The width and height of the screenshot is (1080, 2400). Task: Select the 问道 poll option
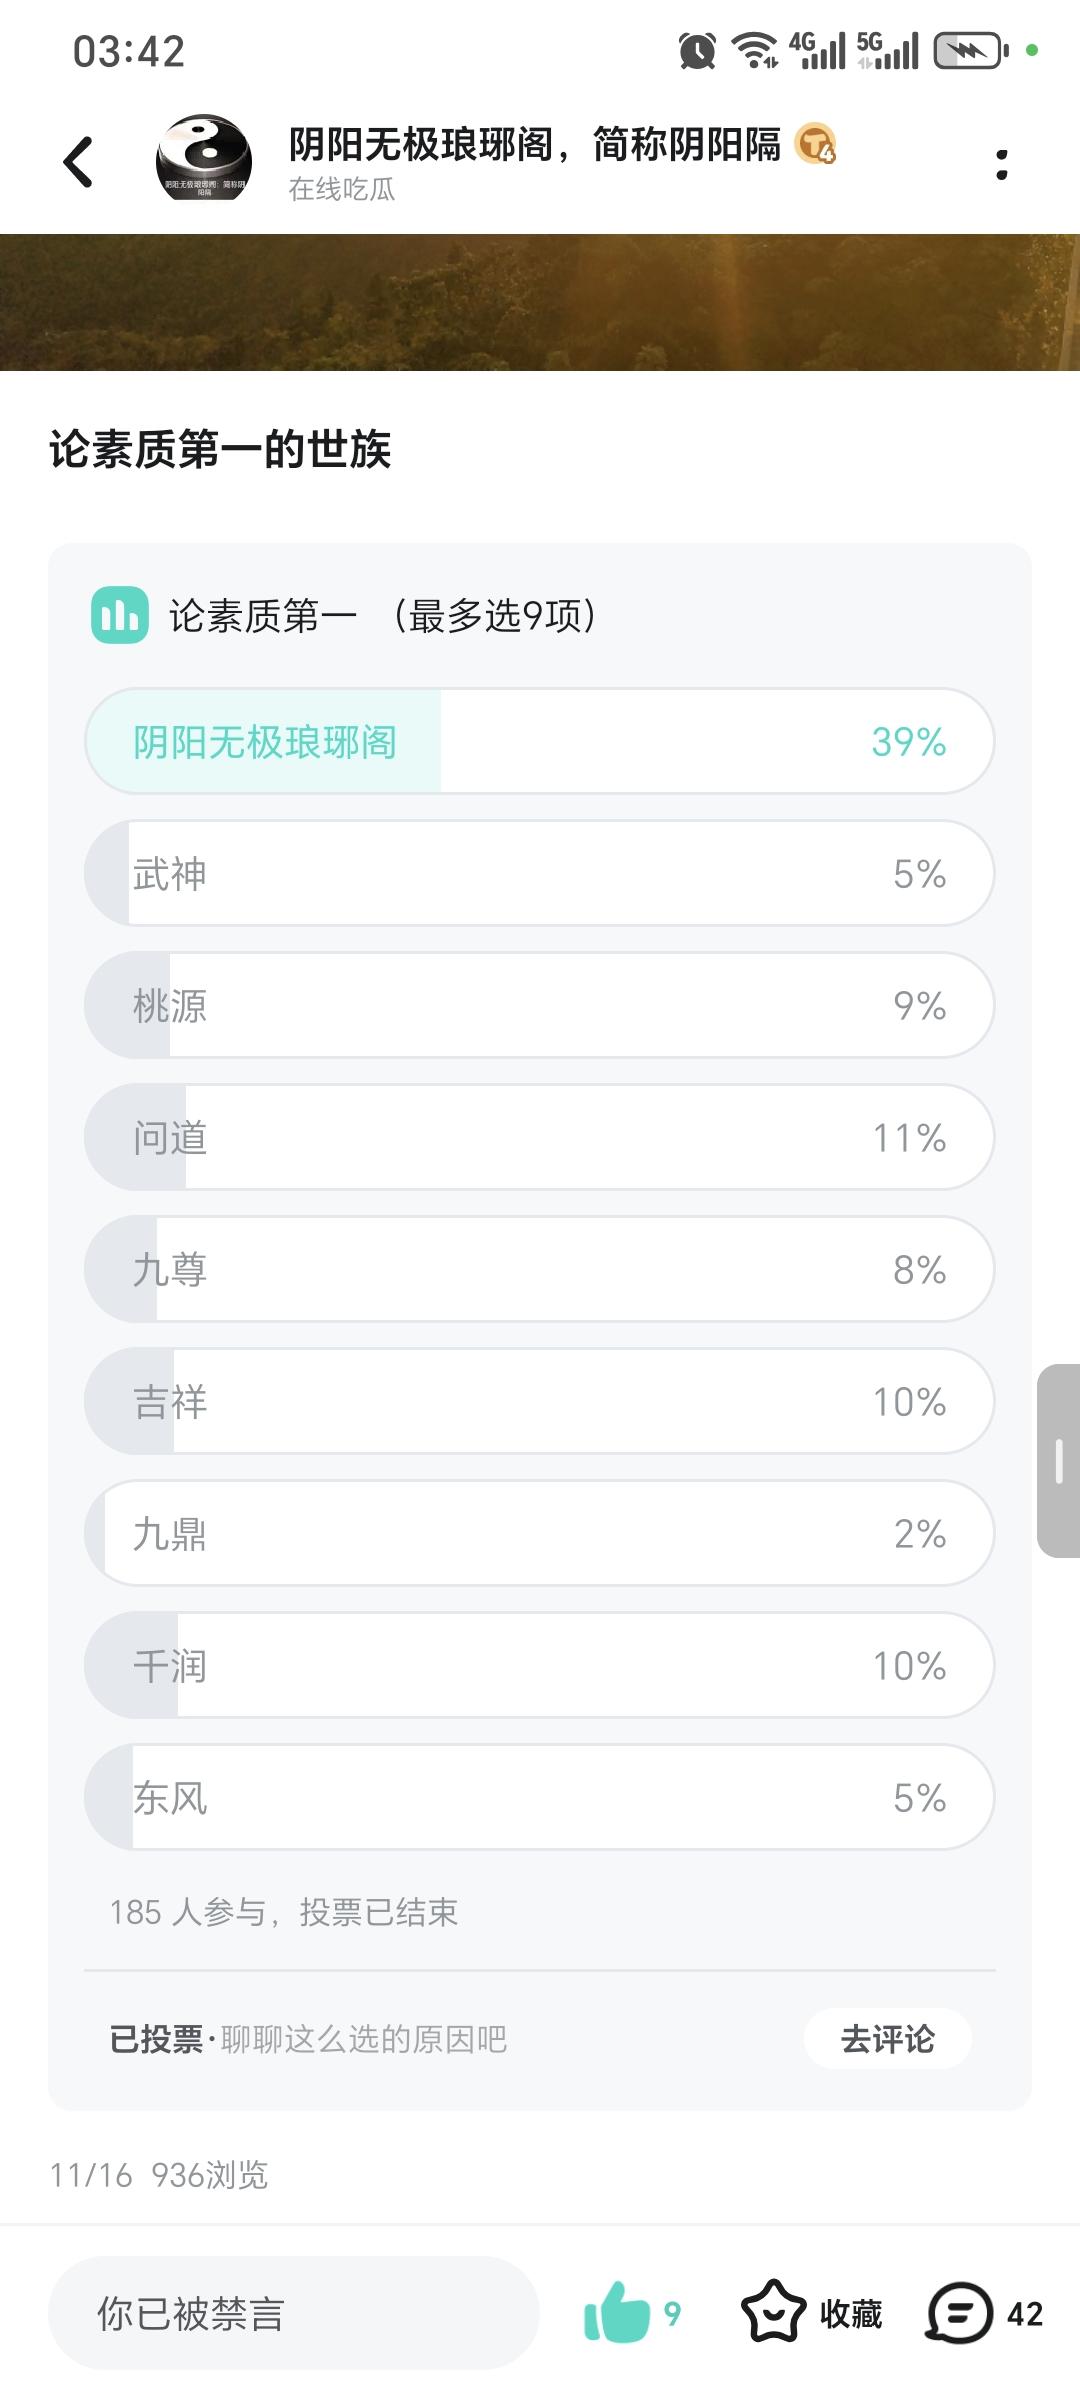(539, 1138)
